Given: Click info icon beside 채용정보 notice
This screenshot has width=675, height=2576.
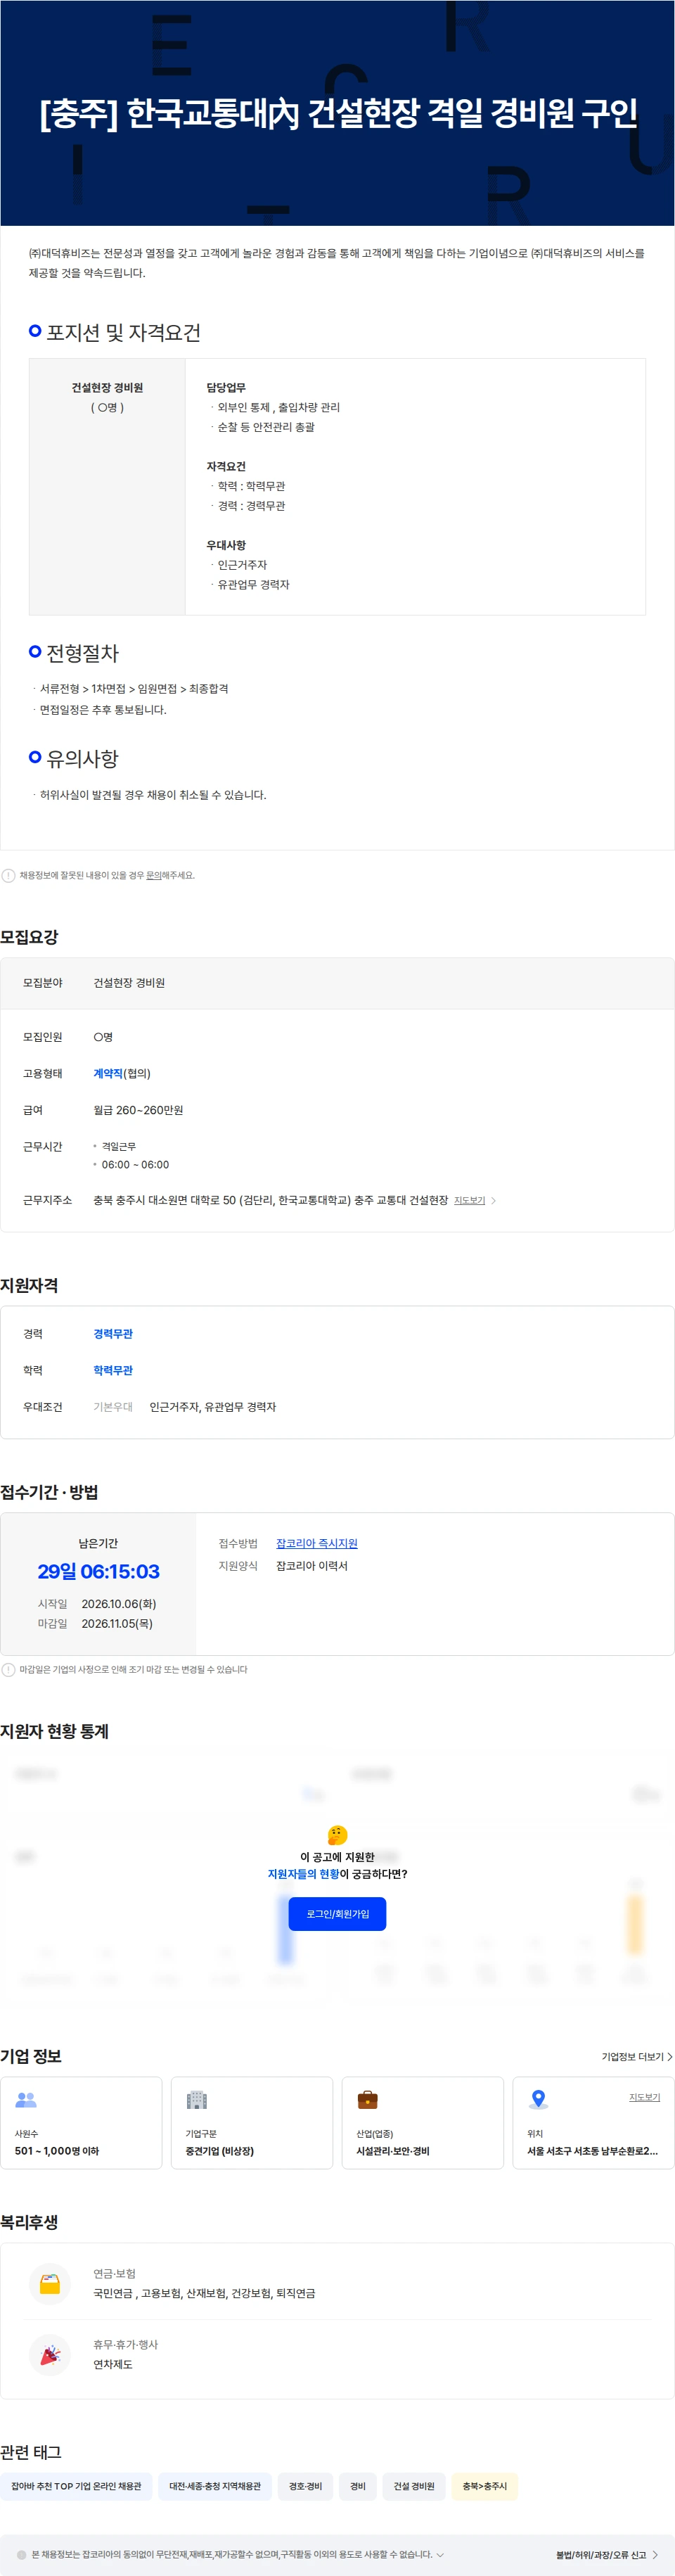Looking at the screenshot, I should [8, 875].
